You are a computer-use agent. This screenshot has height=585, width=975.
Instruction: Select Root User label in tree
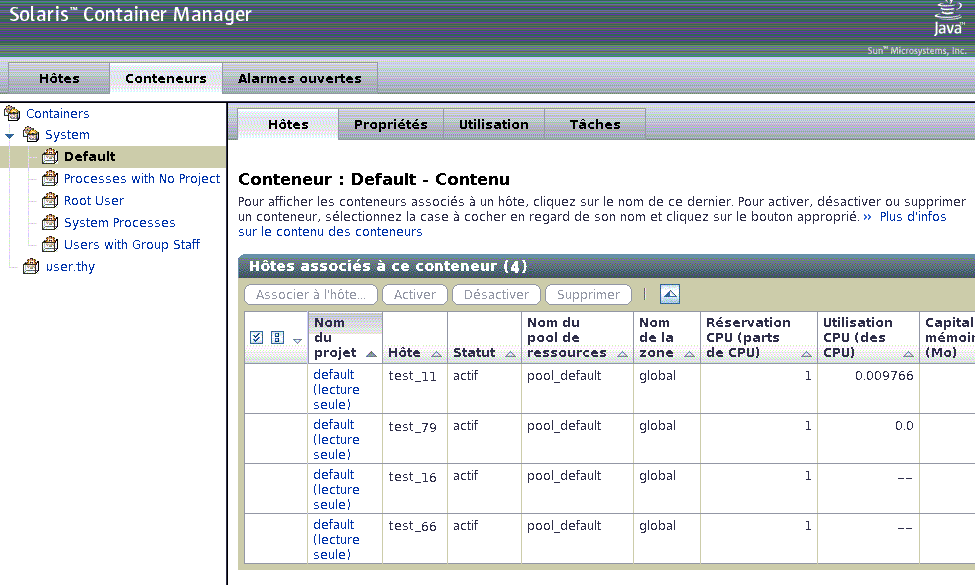pos(94,200)
